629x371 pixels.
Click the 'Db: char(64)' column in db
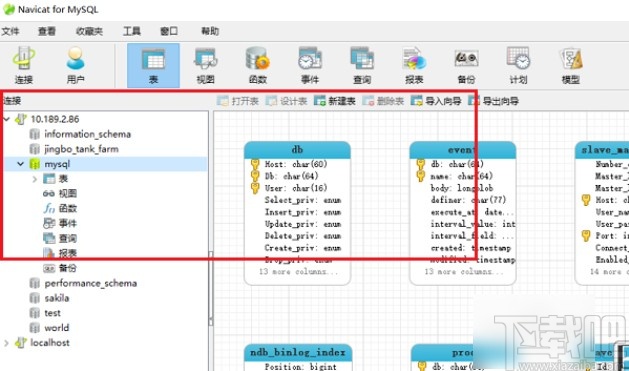tap(292, 176)
